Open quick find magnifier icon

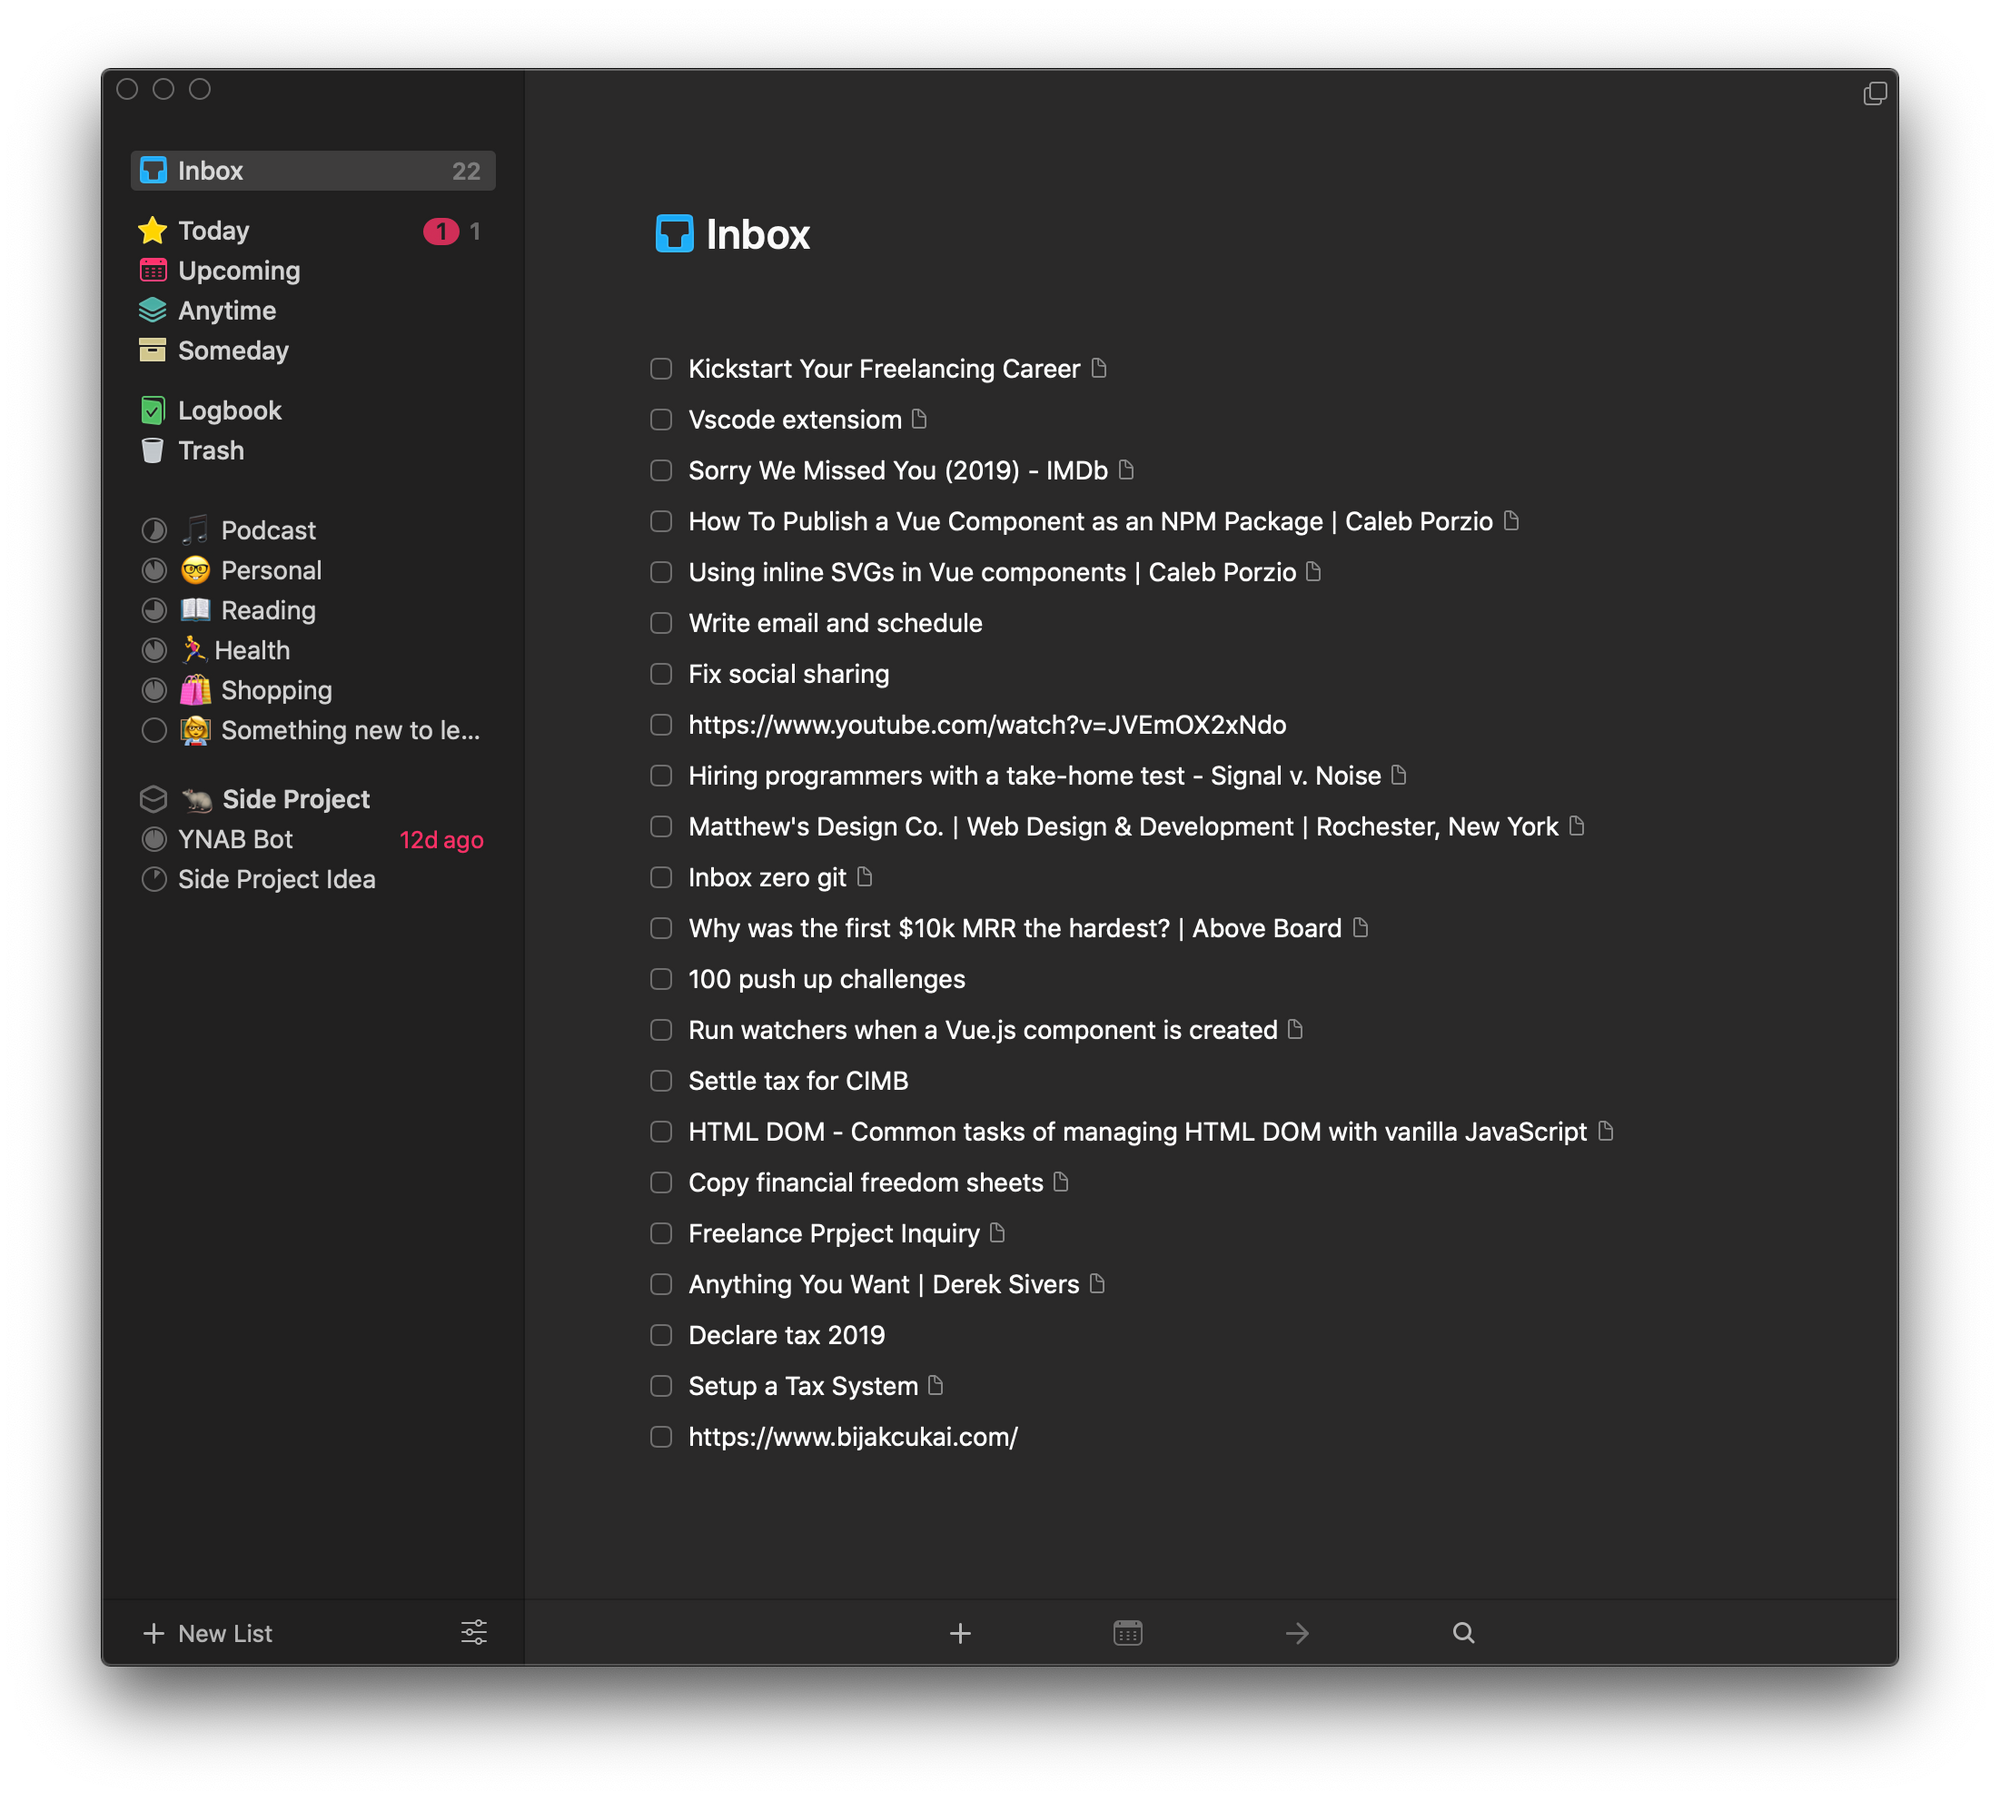click(x=1463, y=1633)
